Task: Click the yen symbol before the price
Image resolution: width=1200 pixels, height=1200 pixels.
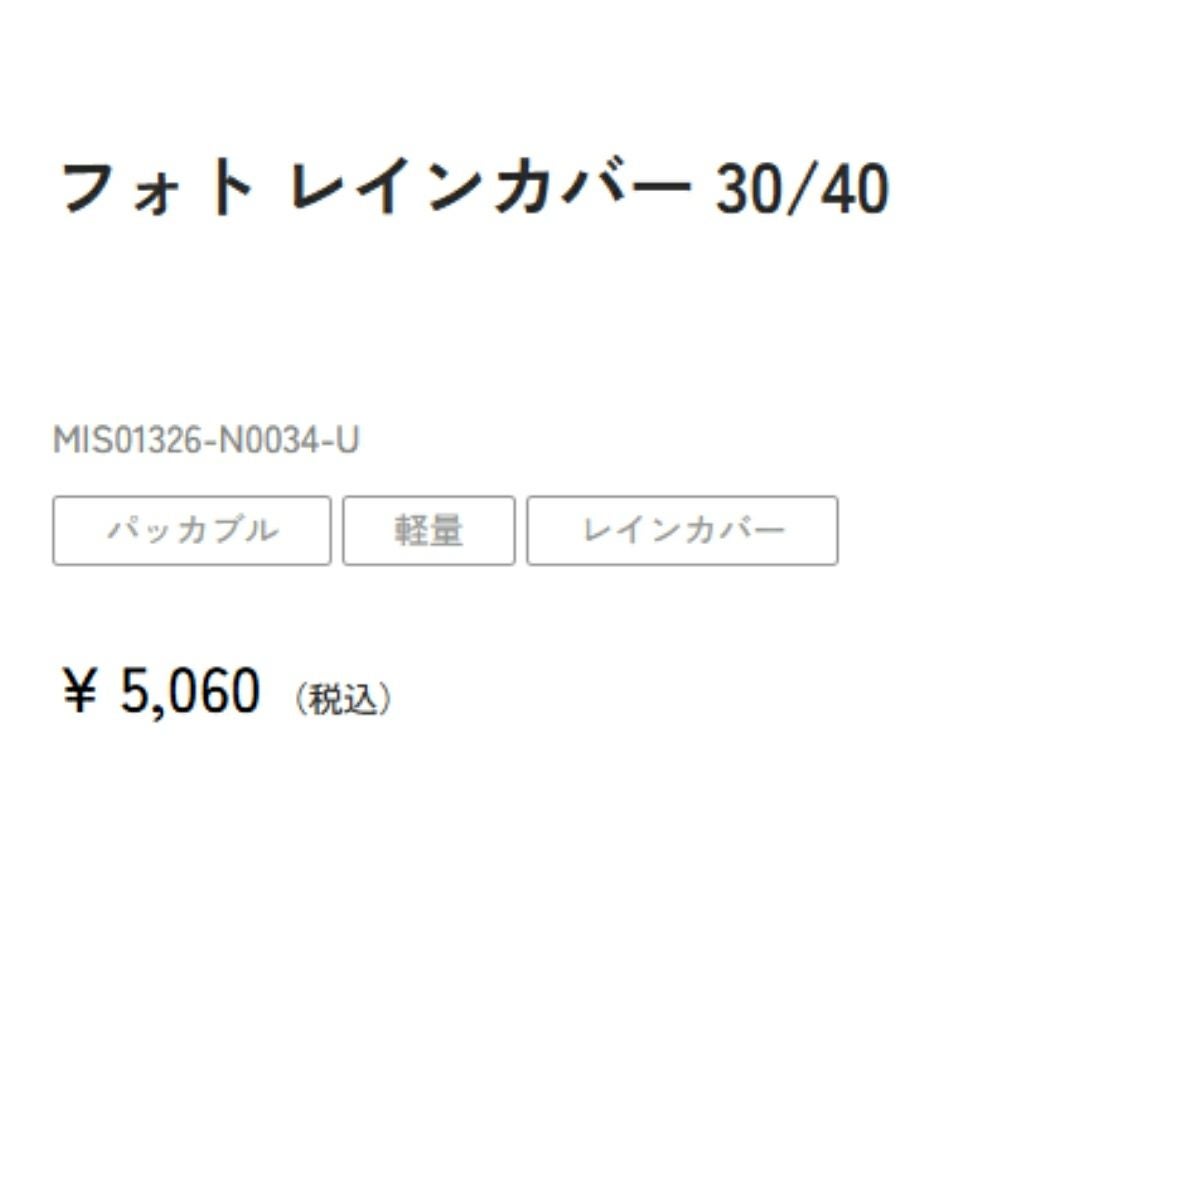Action: (x=79, y=692)
